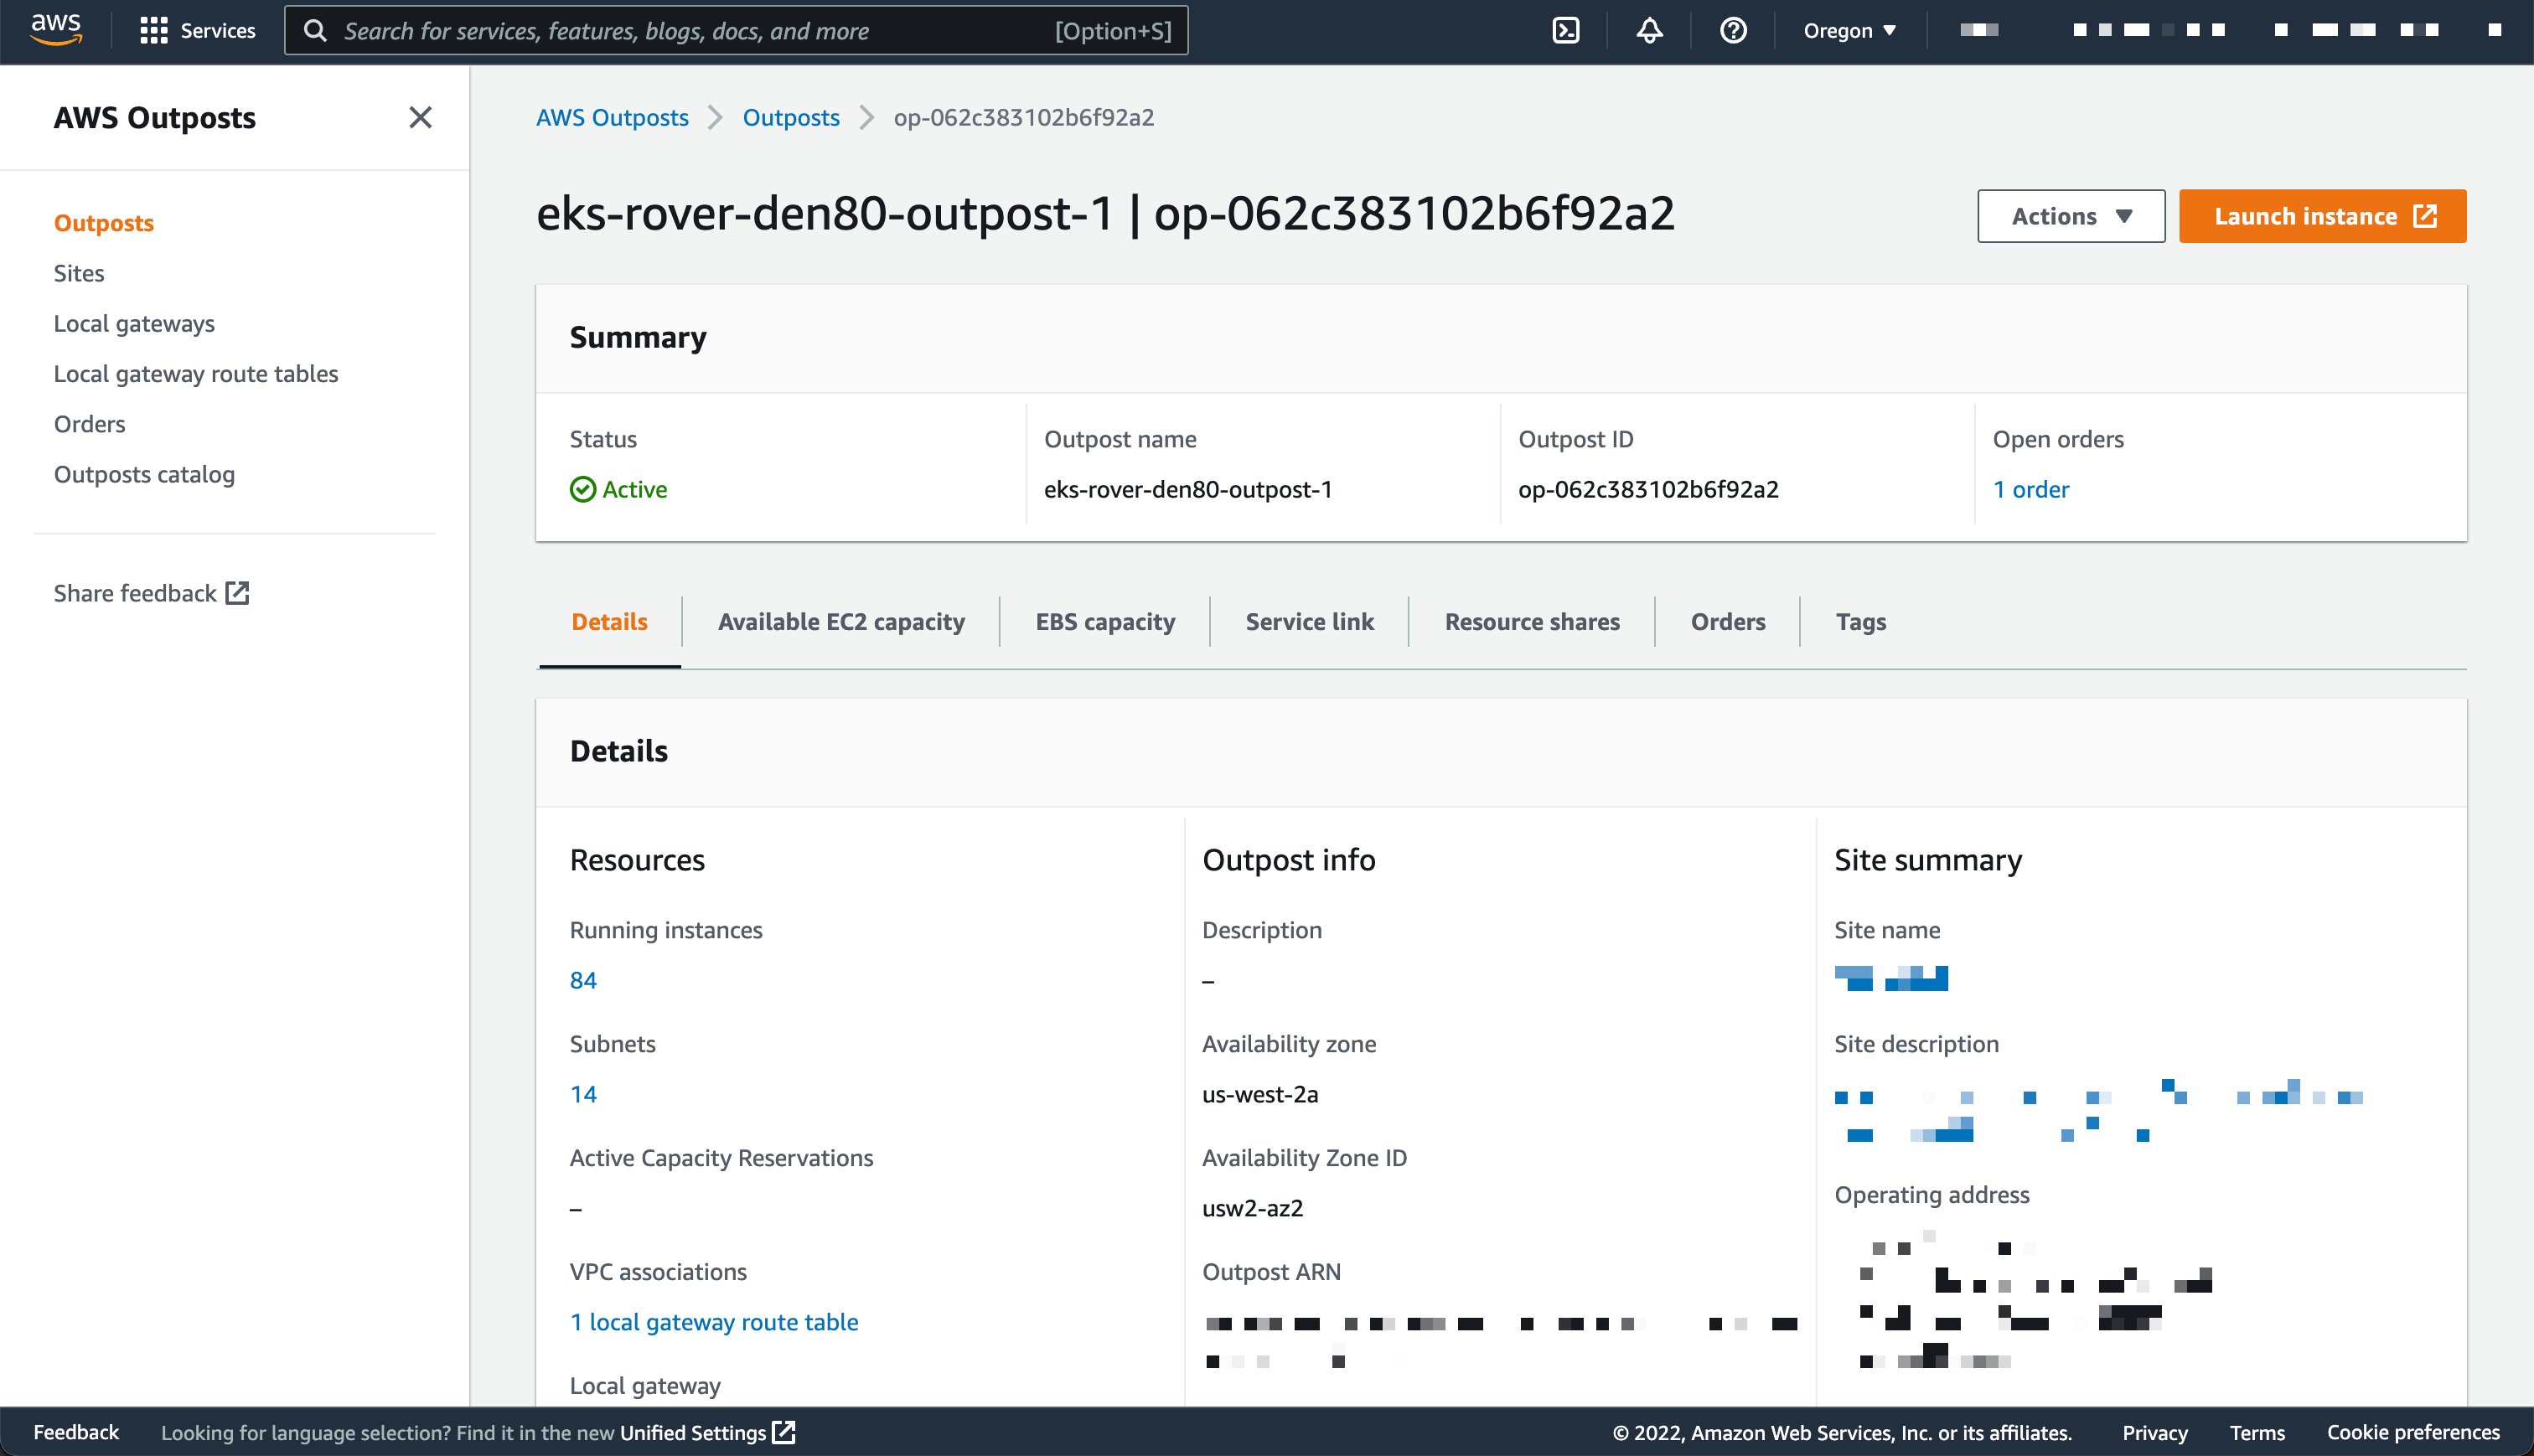
Task: Select the Available EC2 capacity tab
Action: pos(842,621)
